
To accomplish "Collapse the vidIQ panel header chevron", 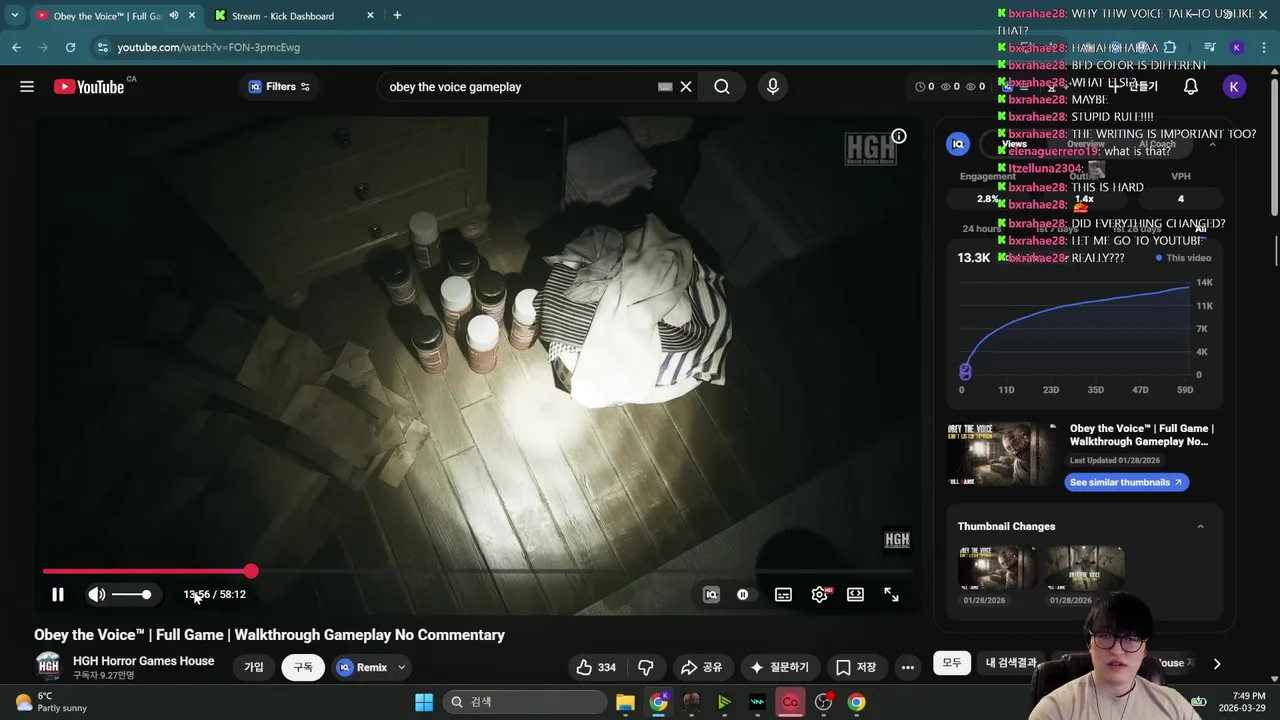I will click(1212, 144).
